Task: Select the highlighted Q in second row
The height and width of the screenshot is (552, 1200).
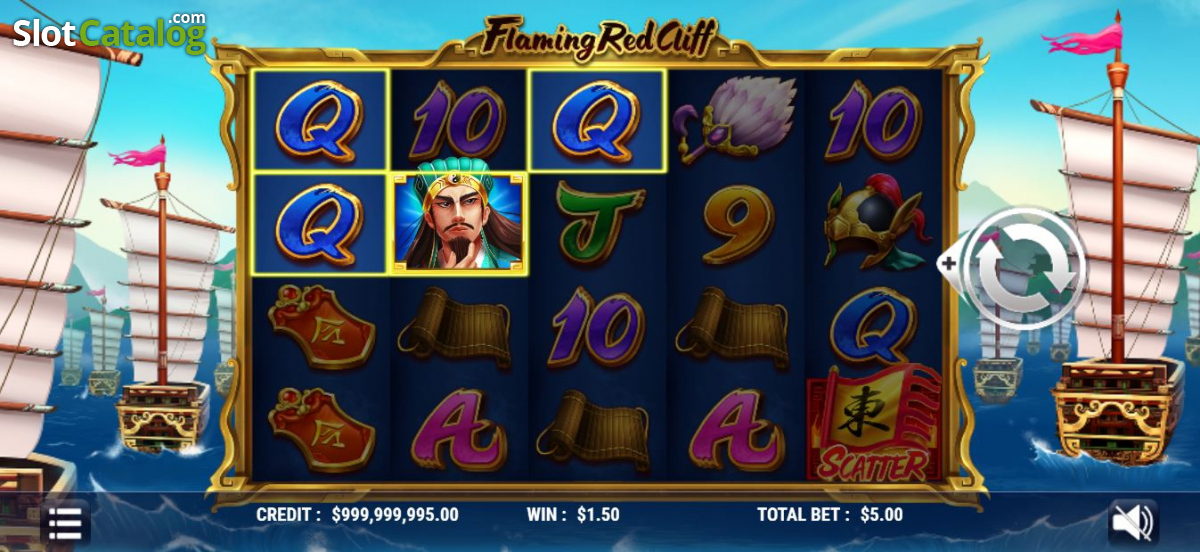Action: coord(320,222)
